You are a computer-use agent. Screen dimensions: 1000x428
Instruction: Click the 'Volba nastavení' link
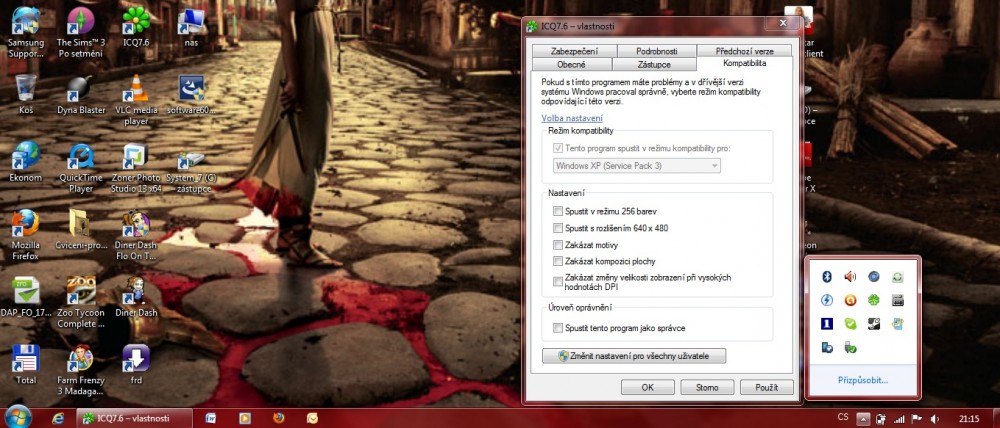pos(572,118)
